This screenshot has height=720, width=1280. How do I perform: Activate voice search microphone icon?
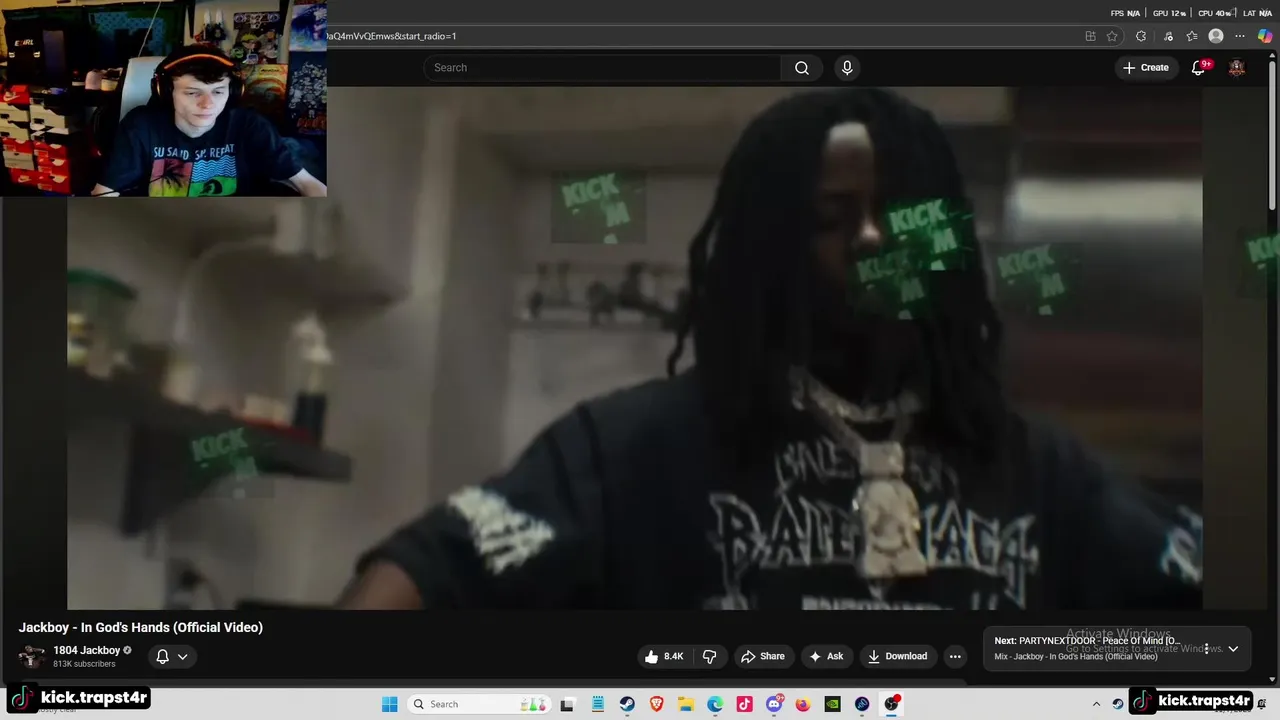click(847, 68)
